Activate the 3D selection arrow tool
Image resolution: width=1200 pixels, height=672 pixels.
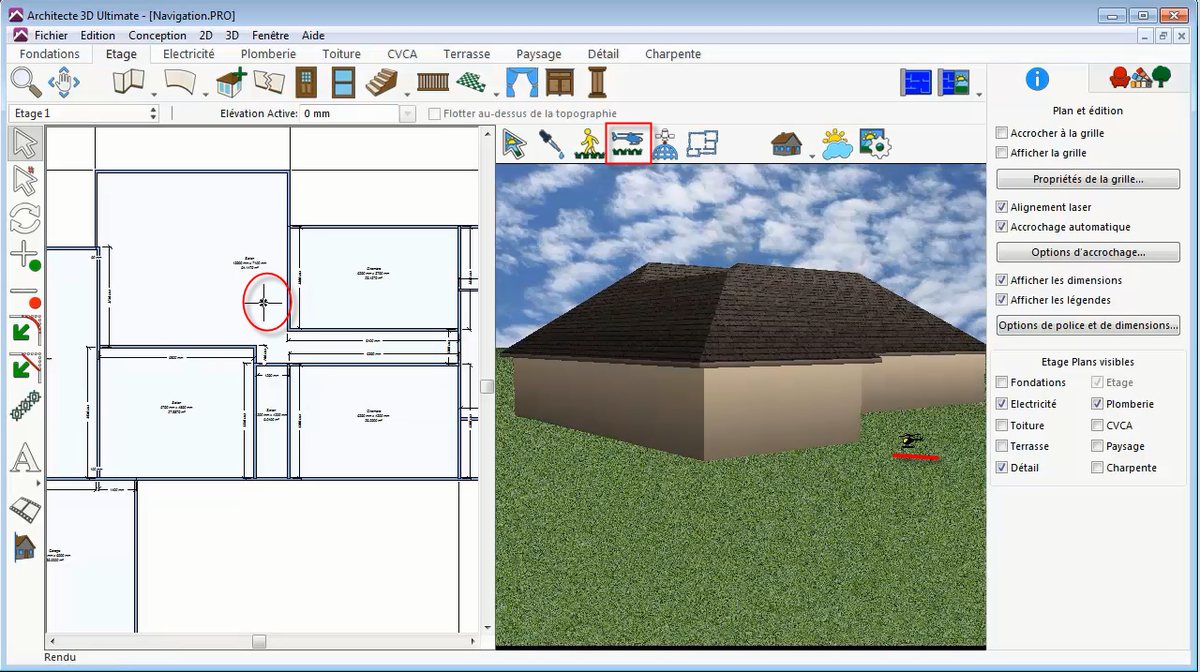514,144
